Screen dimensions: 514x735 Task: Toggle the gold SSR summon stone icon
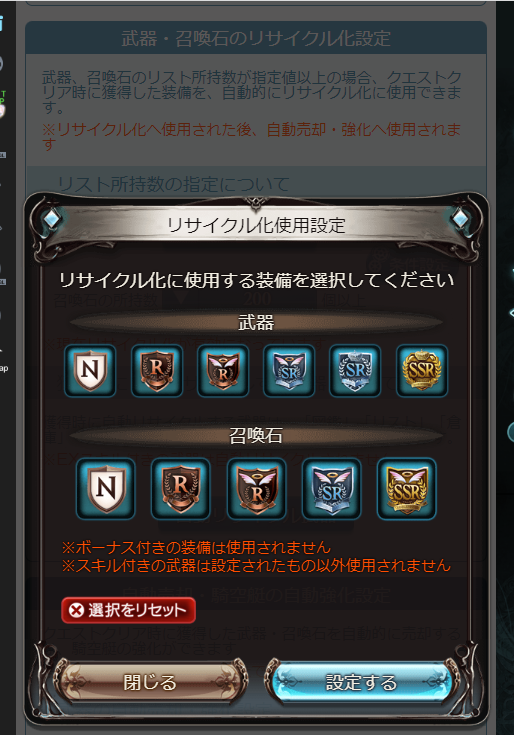tap(407, 488)
